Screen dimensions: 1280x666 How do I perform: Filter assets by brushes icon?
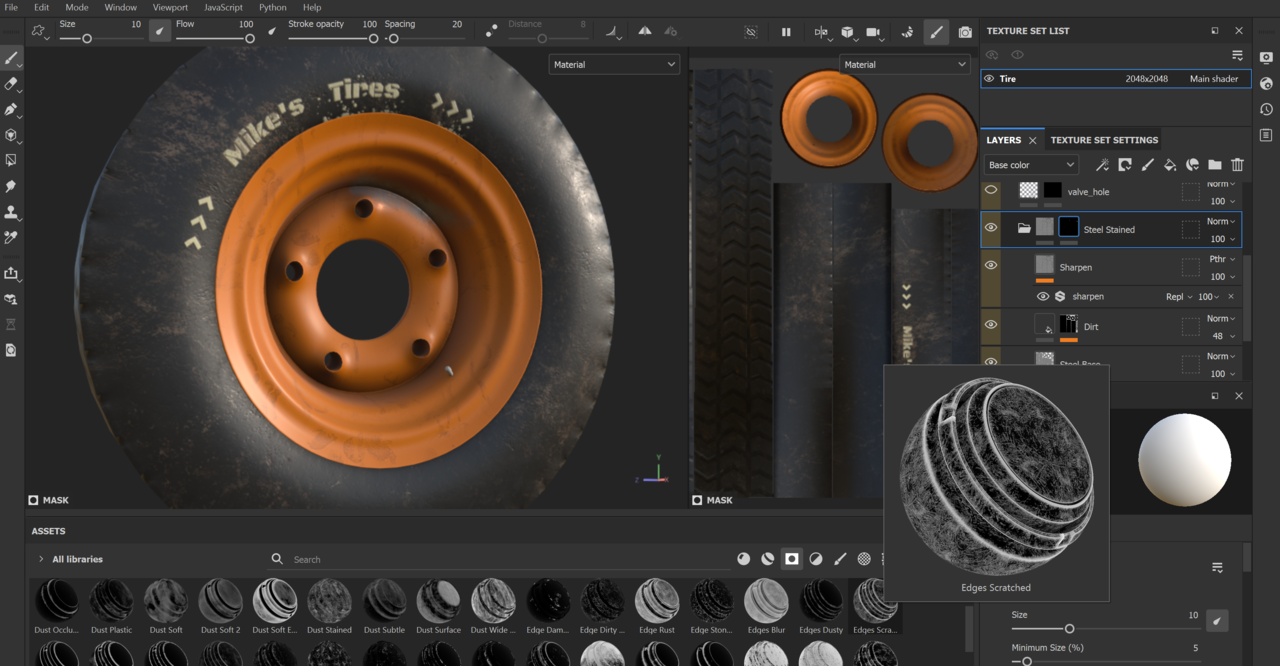coord(840,559)
